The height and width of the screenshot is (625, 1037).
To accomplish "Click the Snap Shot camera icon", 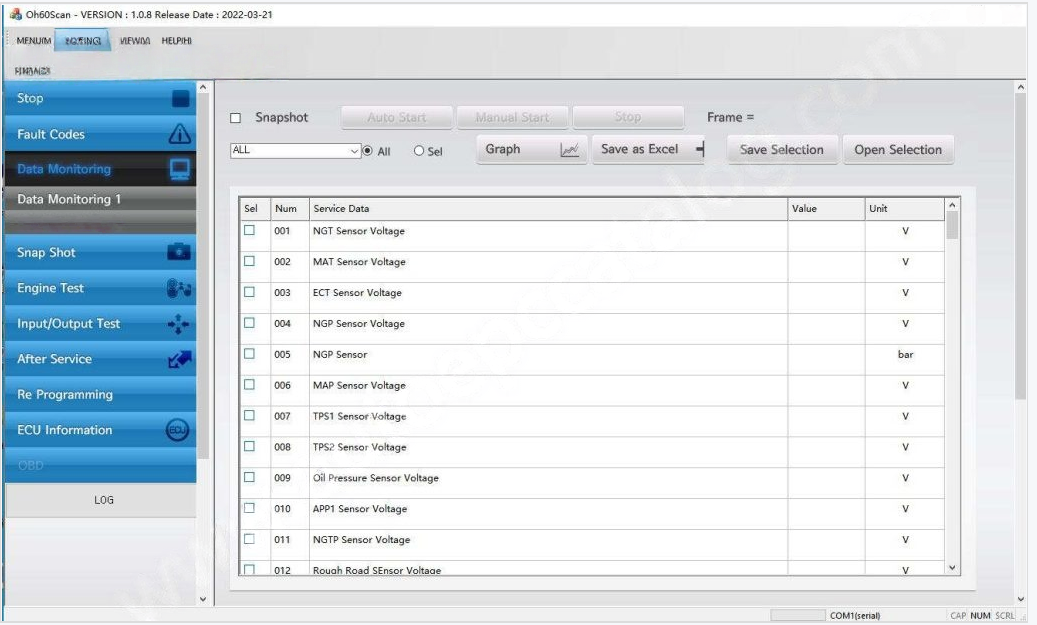I will (x=180, y=253).
